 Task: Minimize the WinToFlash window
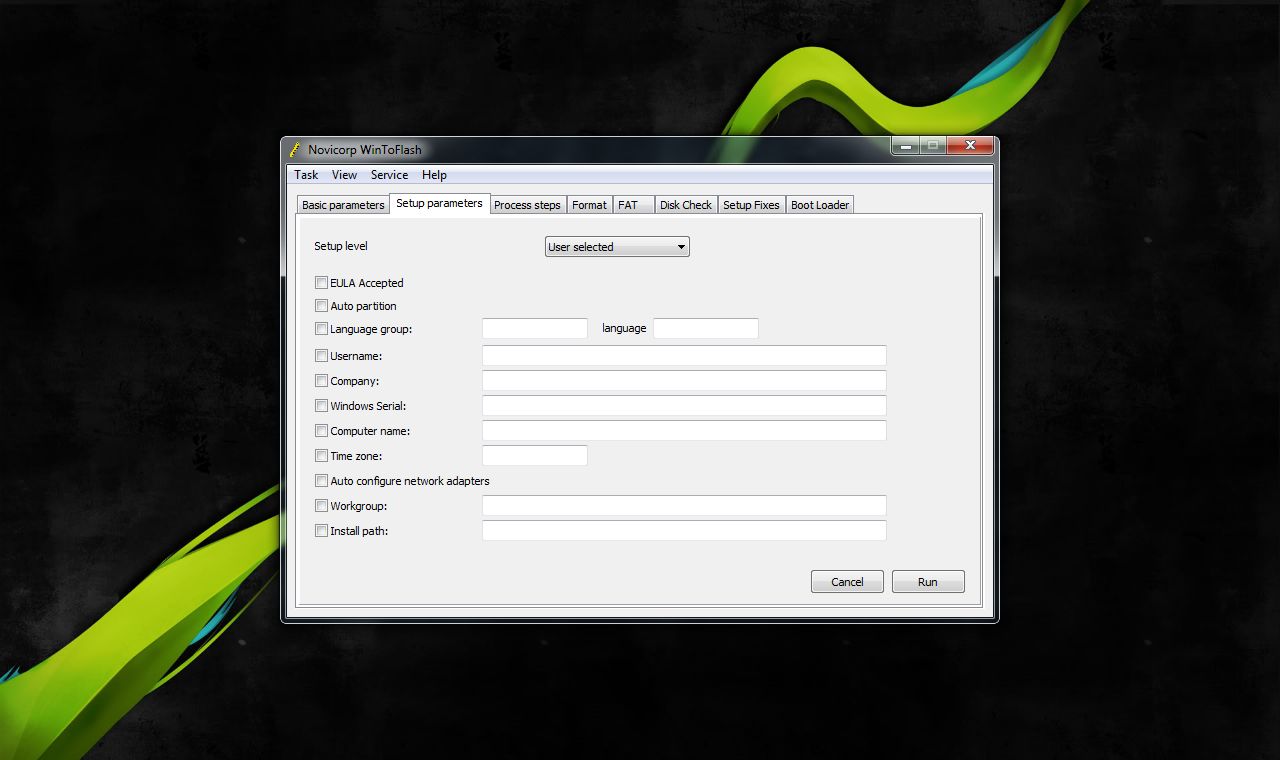[x=905, y=146]
